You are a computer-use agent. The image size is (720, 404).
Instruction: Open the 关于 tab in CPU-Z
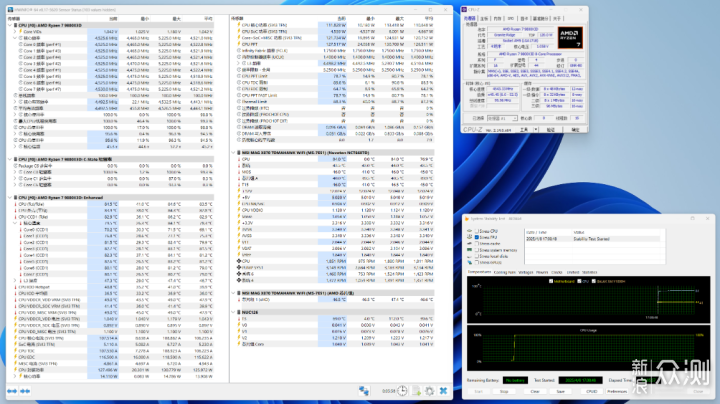[557, 18]
